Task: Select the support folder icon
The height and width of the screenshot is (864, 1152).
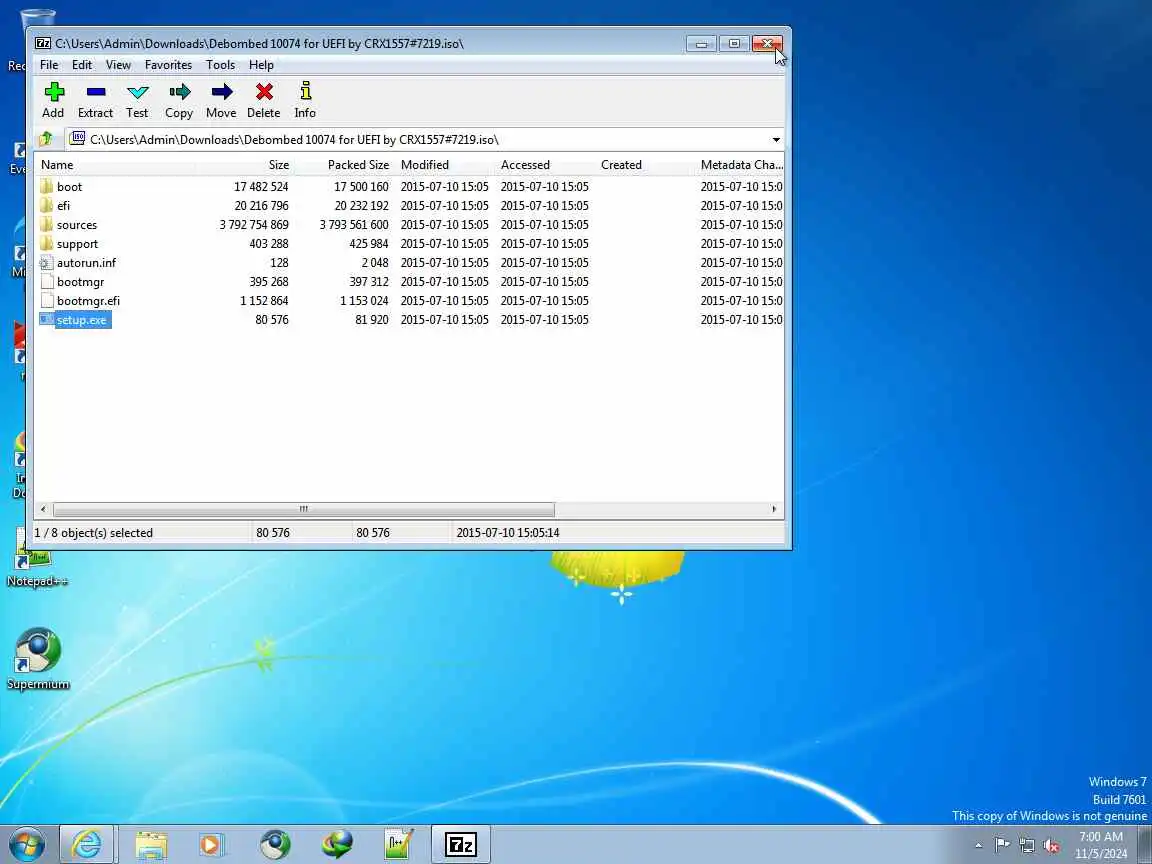Action: tap(46, 243)
